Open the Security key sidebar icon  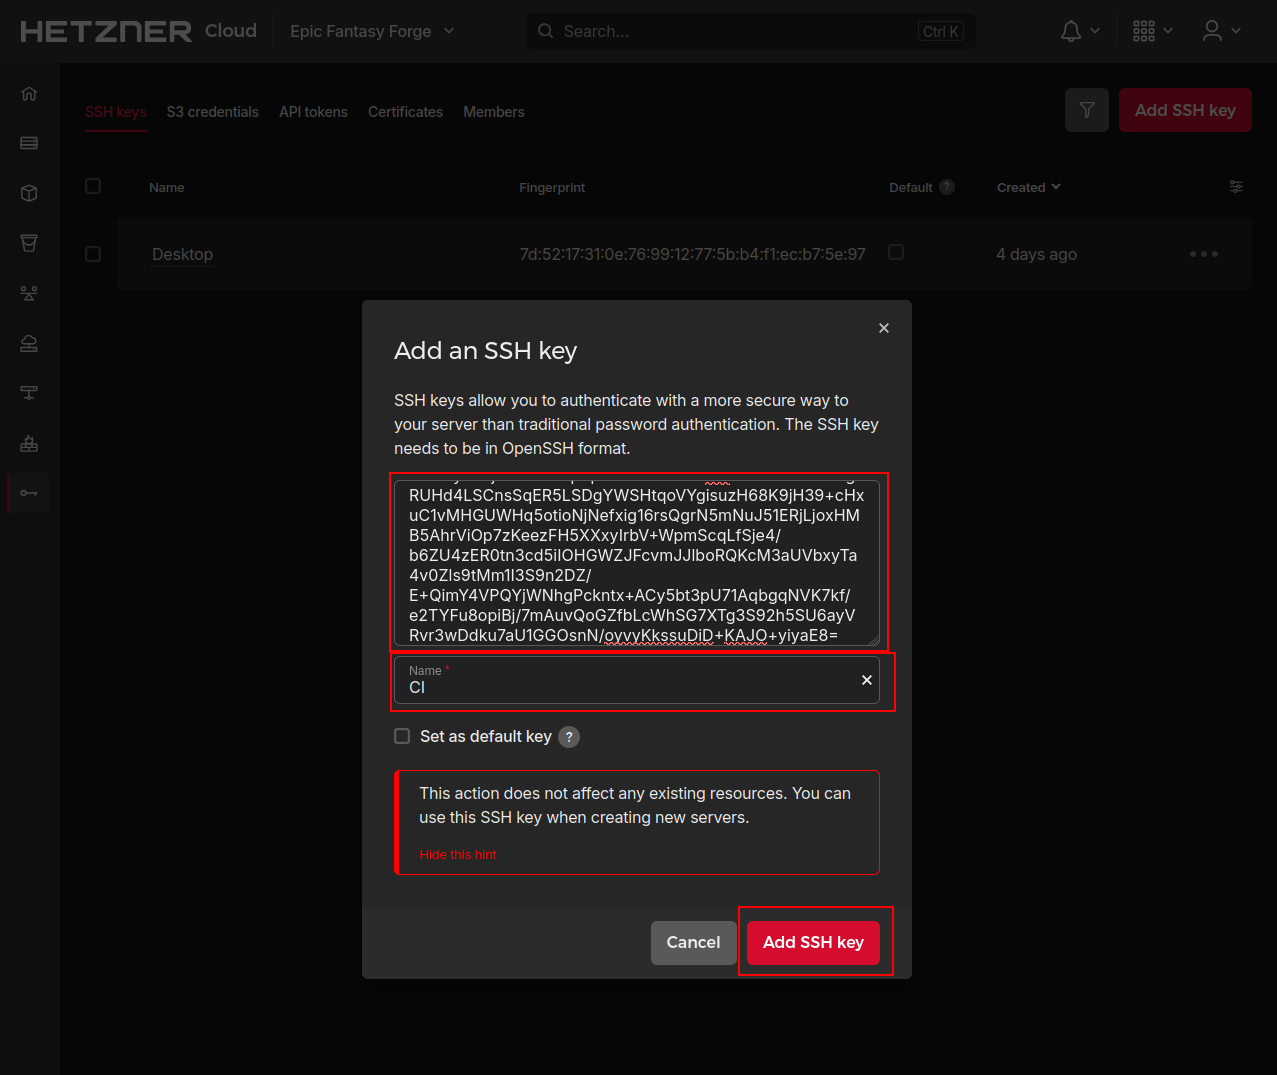click(x=29, y=493)
